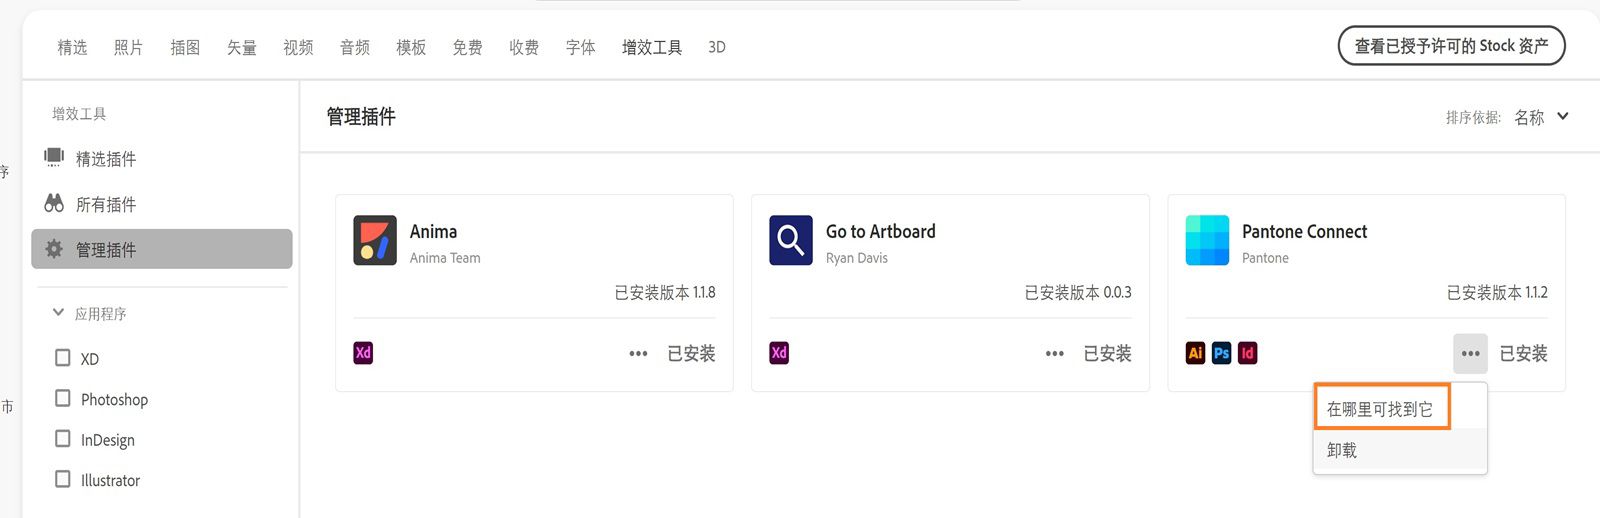Check the Photoshop application filter
The image size is (1600, 518).
coord(63,398)
